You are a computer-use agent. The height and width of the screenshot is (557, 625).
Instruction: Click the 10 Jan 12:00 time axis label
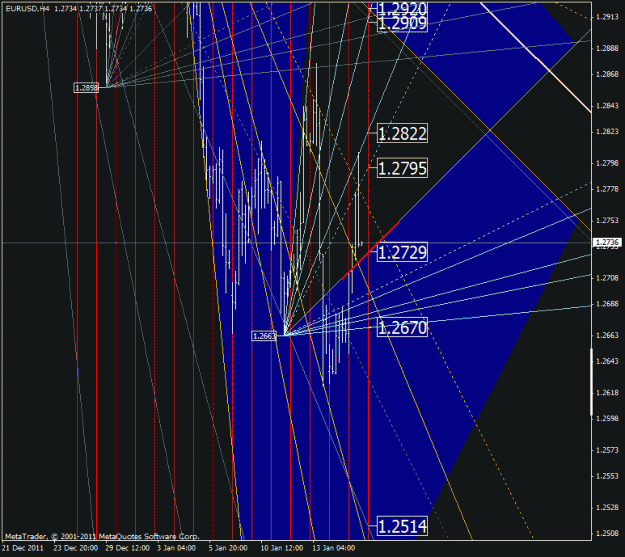(x=282, y=548)
